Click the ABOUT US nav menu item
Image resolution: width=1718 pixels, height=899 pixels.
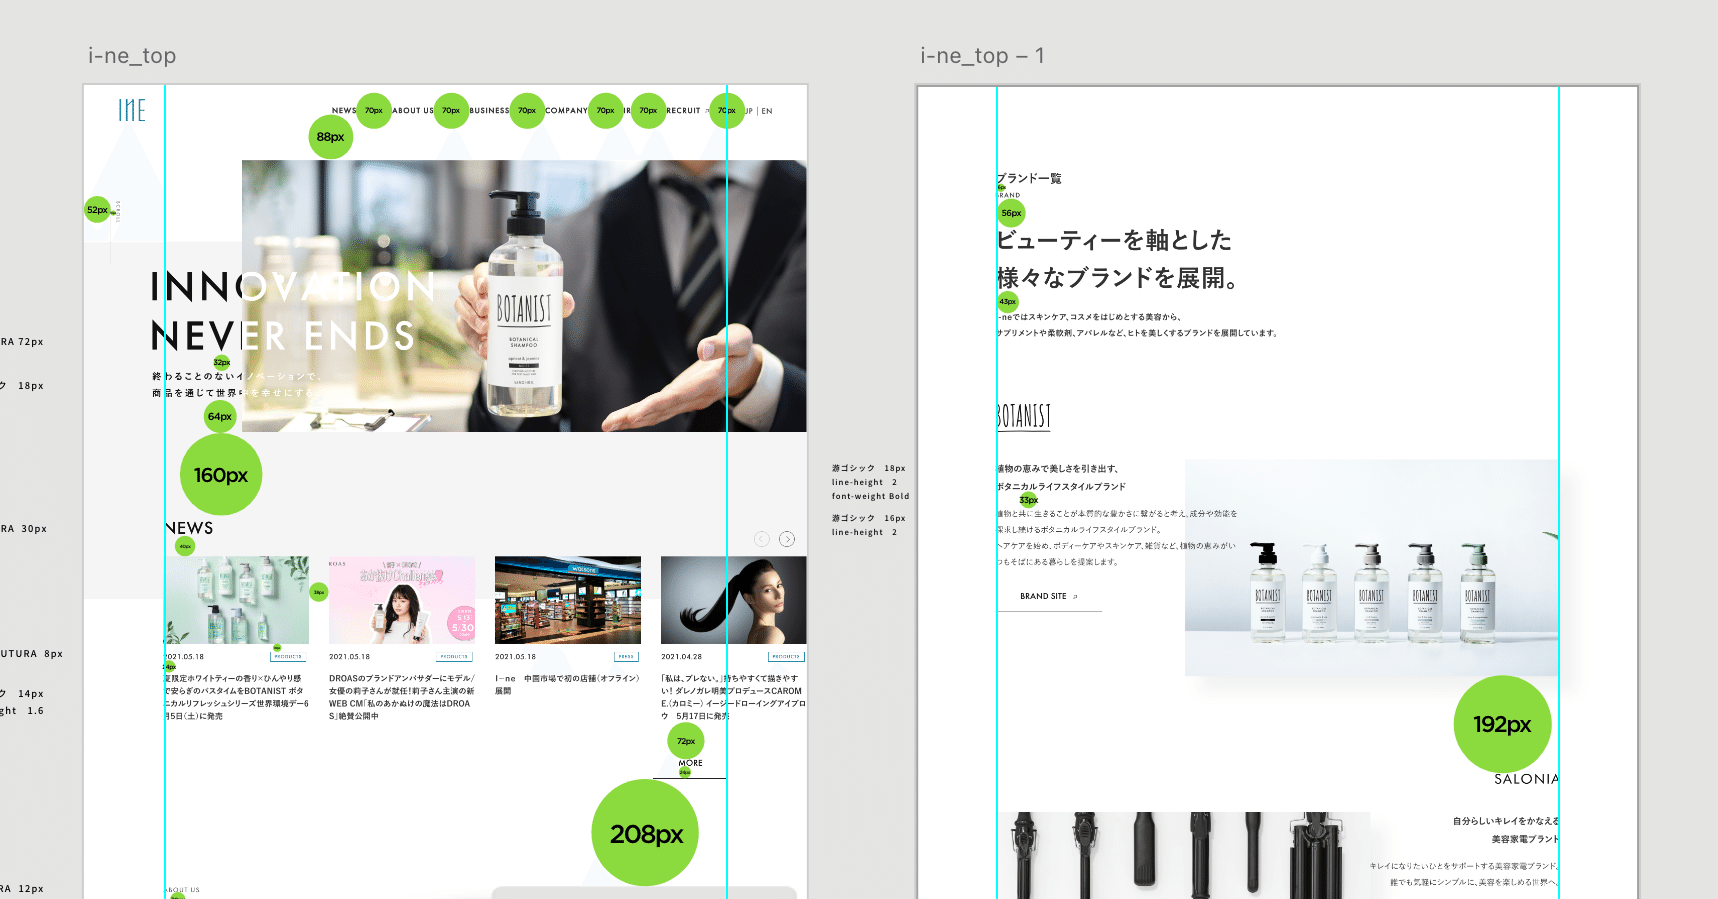pos(413,111)
